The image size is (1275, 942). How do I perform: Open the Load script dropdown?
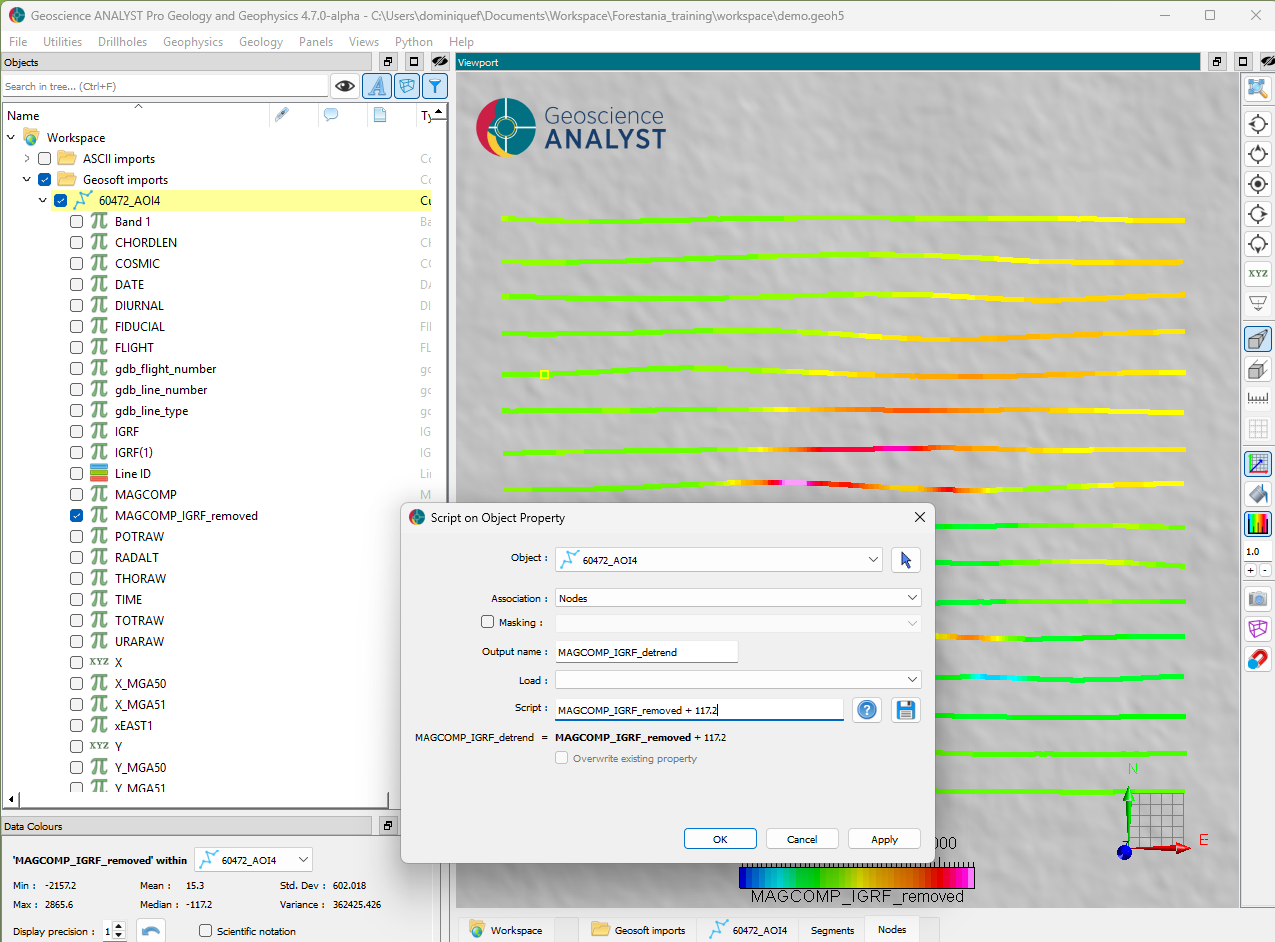[x=738, y=680]
